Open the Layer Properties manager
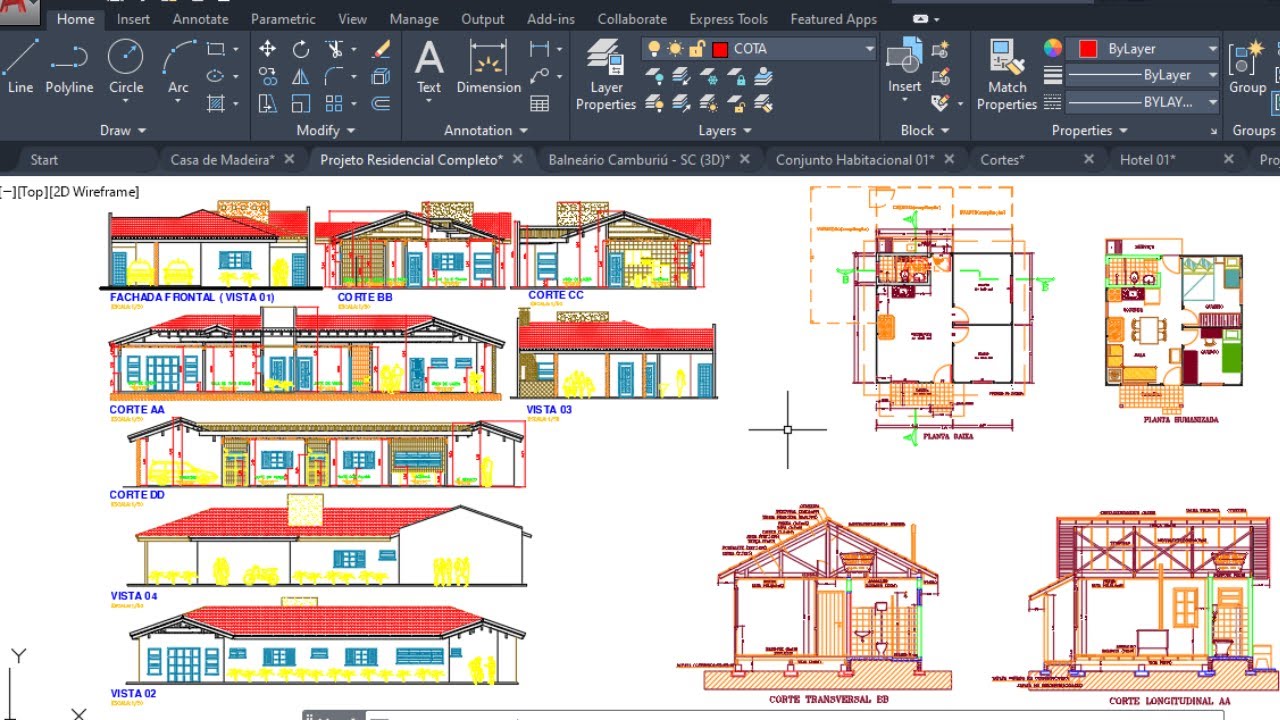 click(x=606, y=75)
